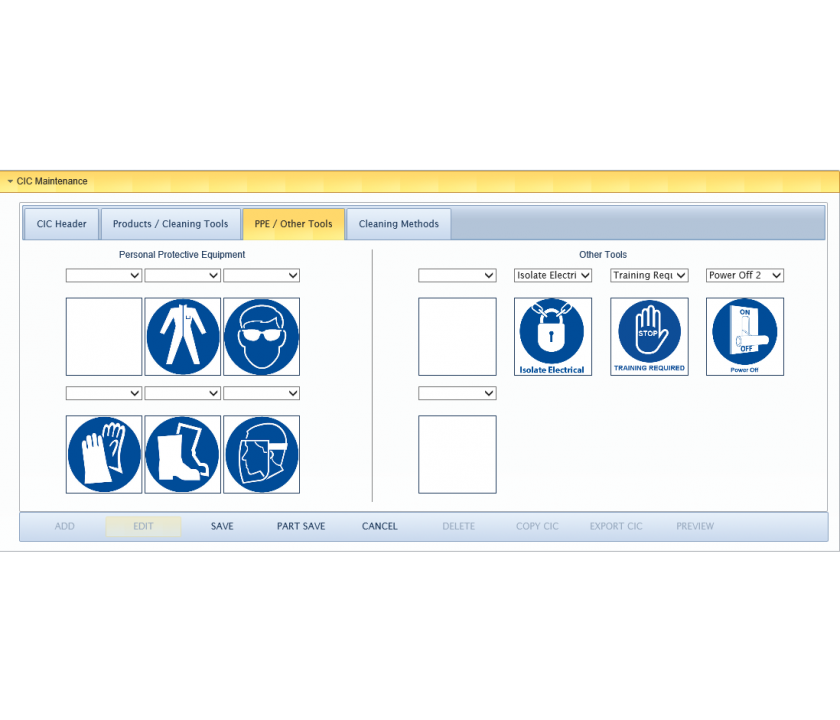Open the Training Required dropdown
840x720 pixels.
649,275
